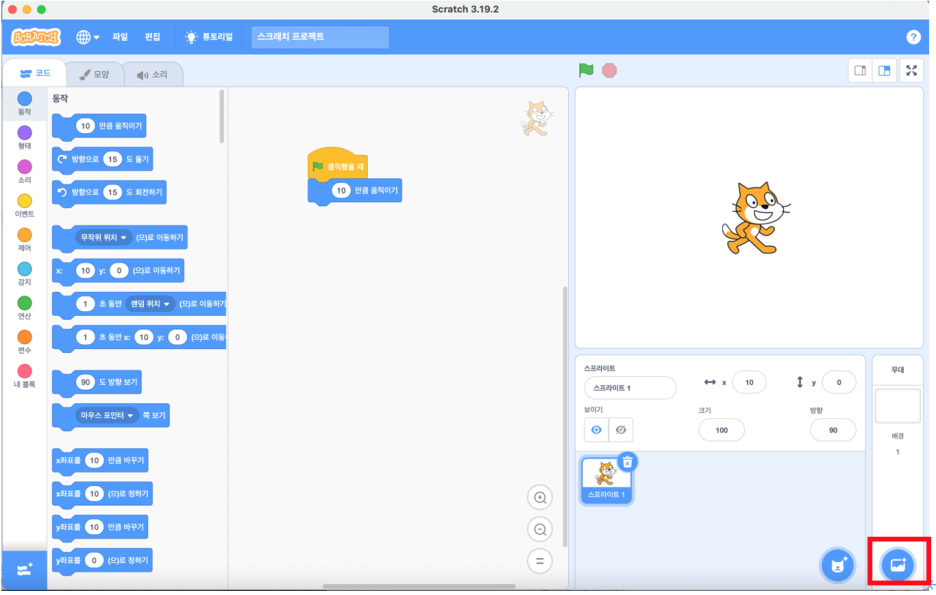Image resolution: width=936 pixels, height=595 pixels.
Task: Click the 방향 direction field 90
Action: [833, 430]
